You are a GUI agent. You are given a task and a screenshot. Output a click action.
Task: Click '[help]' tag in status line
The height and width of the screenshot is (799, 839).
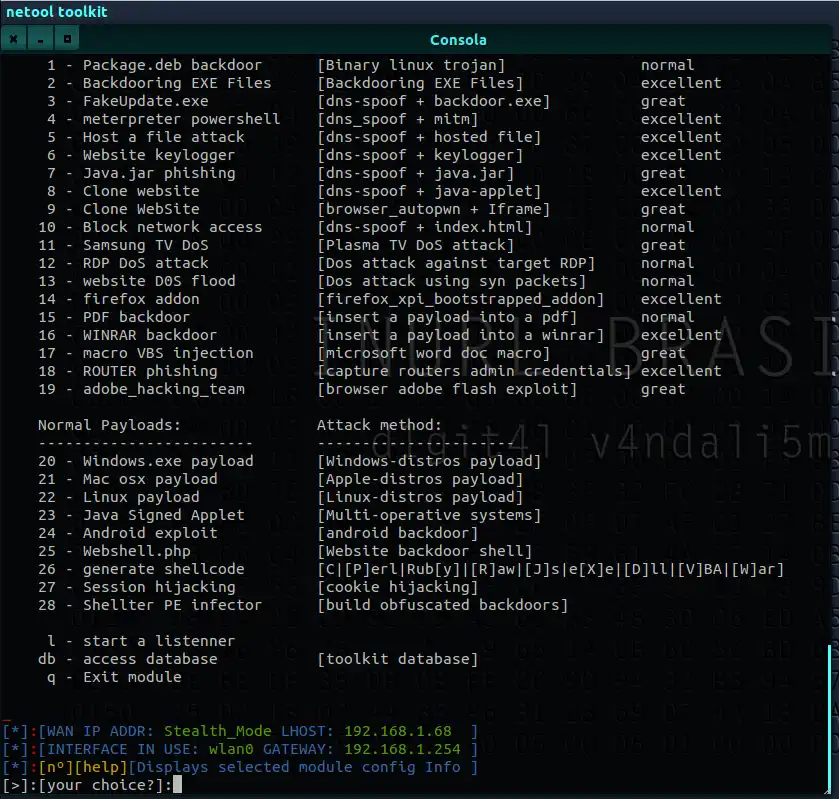pyautogui.click(x=101, y=767)
